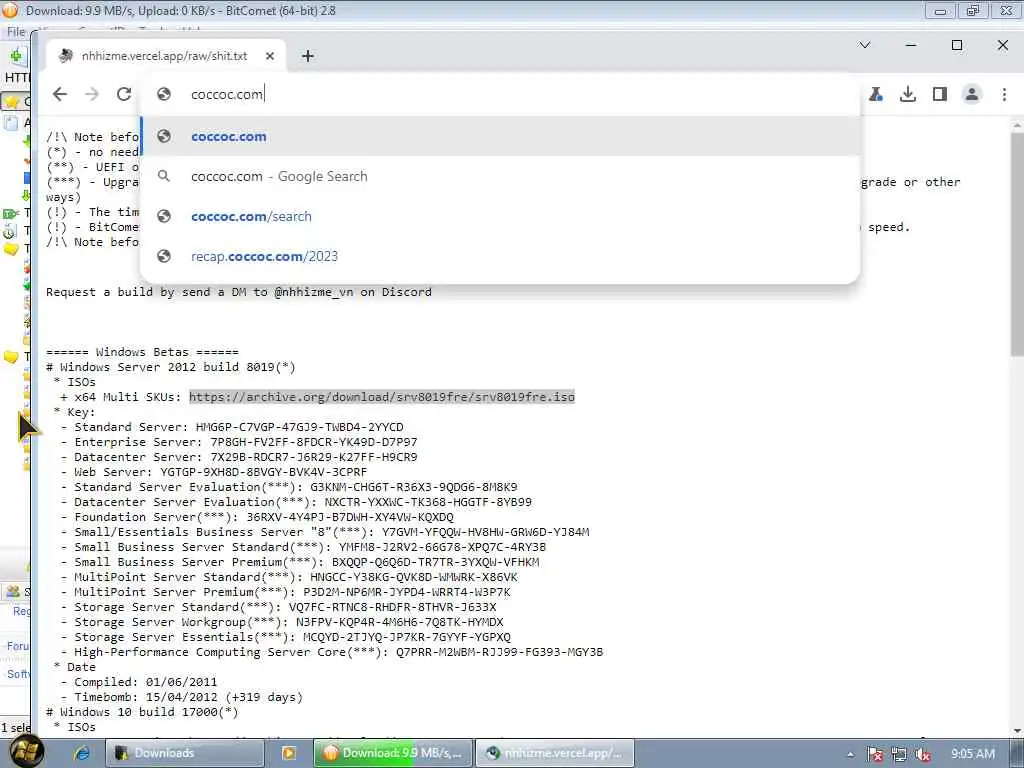The width and height of the screenshot is (1024, 768).
Task: Click the BitComet title bar app icon
Action: click(10, 10)
